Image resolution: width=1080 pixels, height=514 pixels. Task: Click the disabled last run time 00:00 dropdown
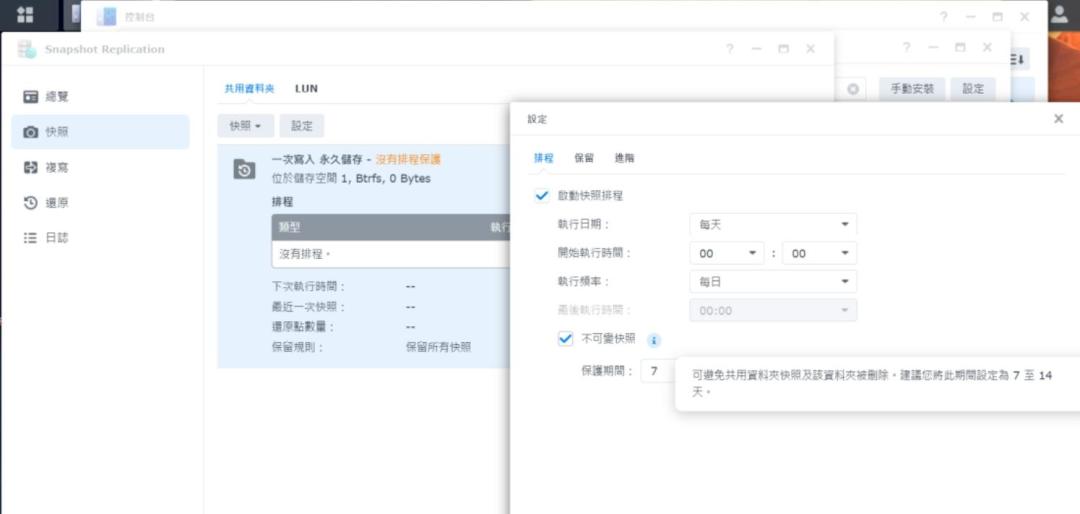(x=773, y=311)
